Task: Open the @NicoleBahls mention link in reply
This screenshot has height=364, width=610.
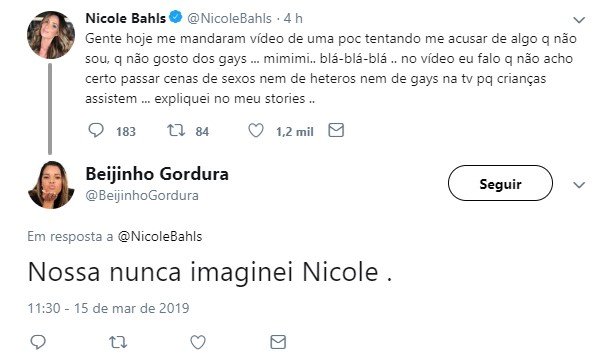Action: 160,236
